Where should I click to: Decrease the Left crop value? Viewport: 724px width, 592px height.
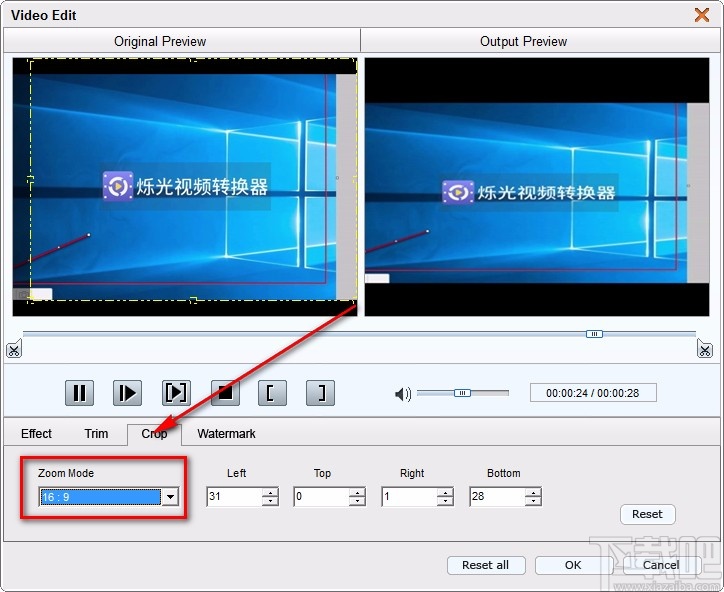[270, 501]
